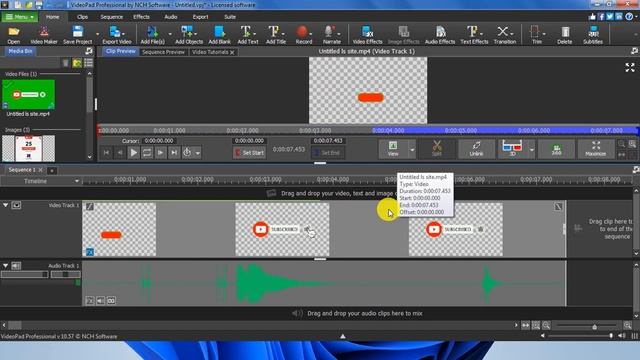Insert a blank clip with Add Blank
The height and width of the screenshot is (360, 640).
pos(219,35)
